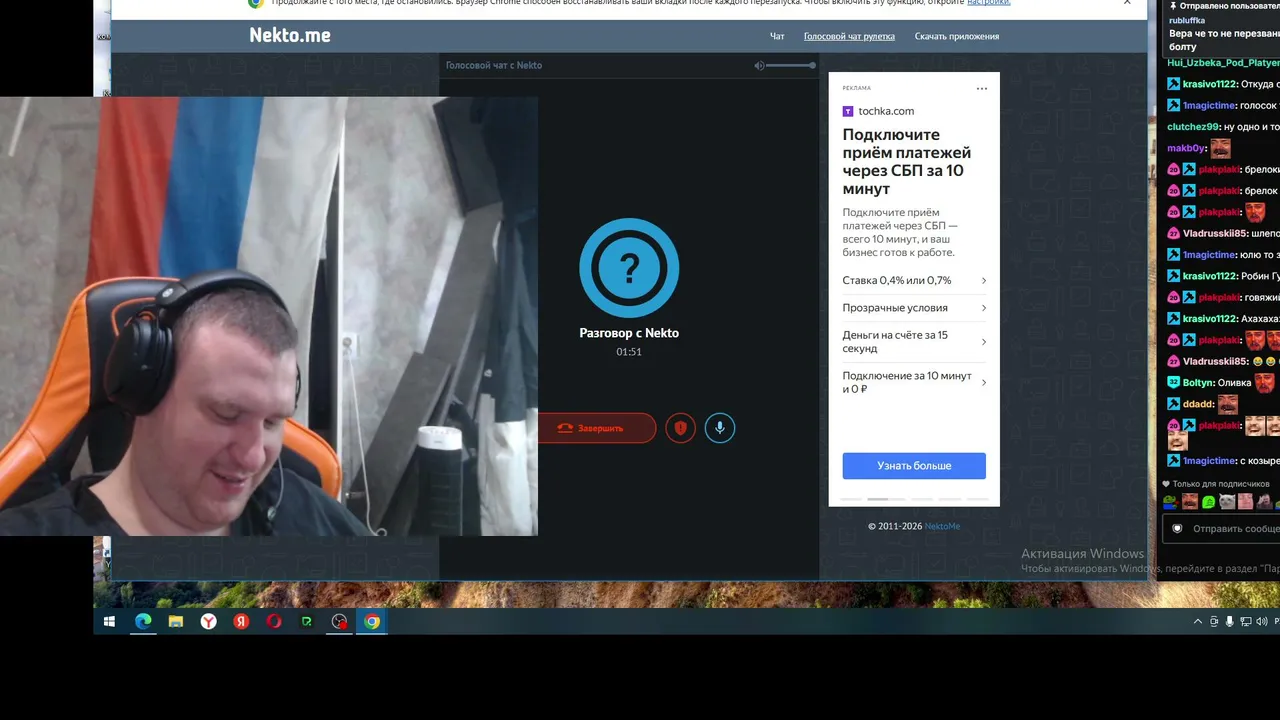The image size is (1280, 720).
Task: Open the red Яндекс icon in taskbar
Action: (x=241, y=622)
